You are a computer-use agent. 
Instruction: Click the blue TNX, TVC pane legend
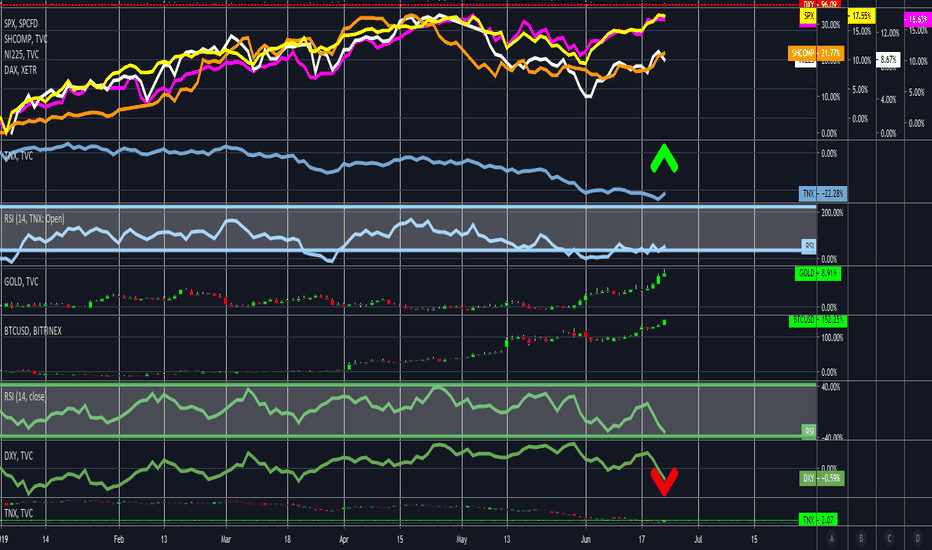[18, 156]
